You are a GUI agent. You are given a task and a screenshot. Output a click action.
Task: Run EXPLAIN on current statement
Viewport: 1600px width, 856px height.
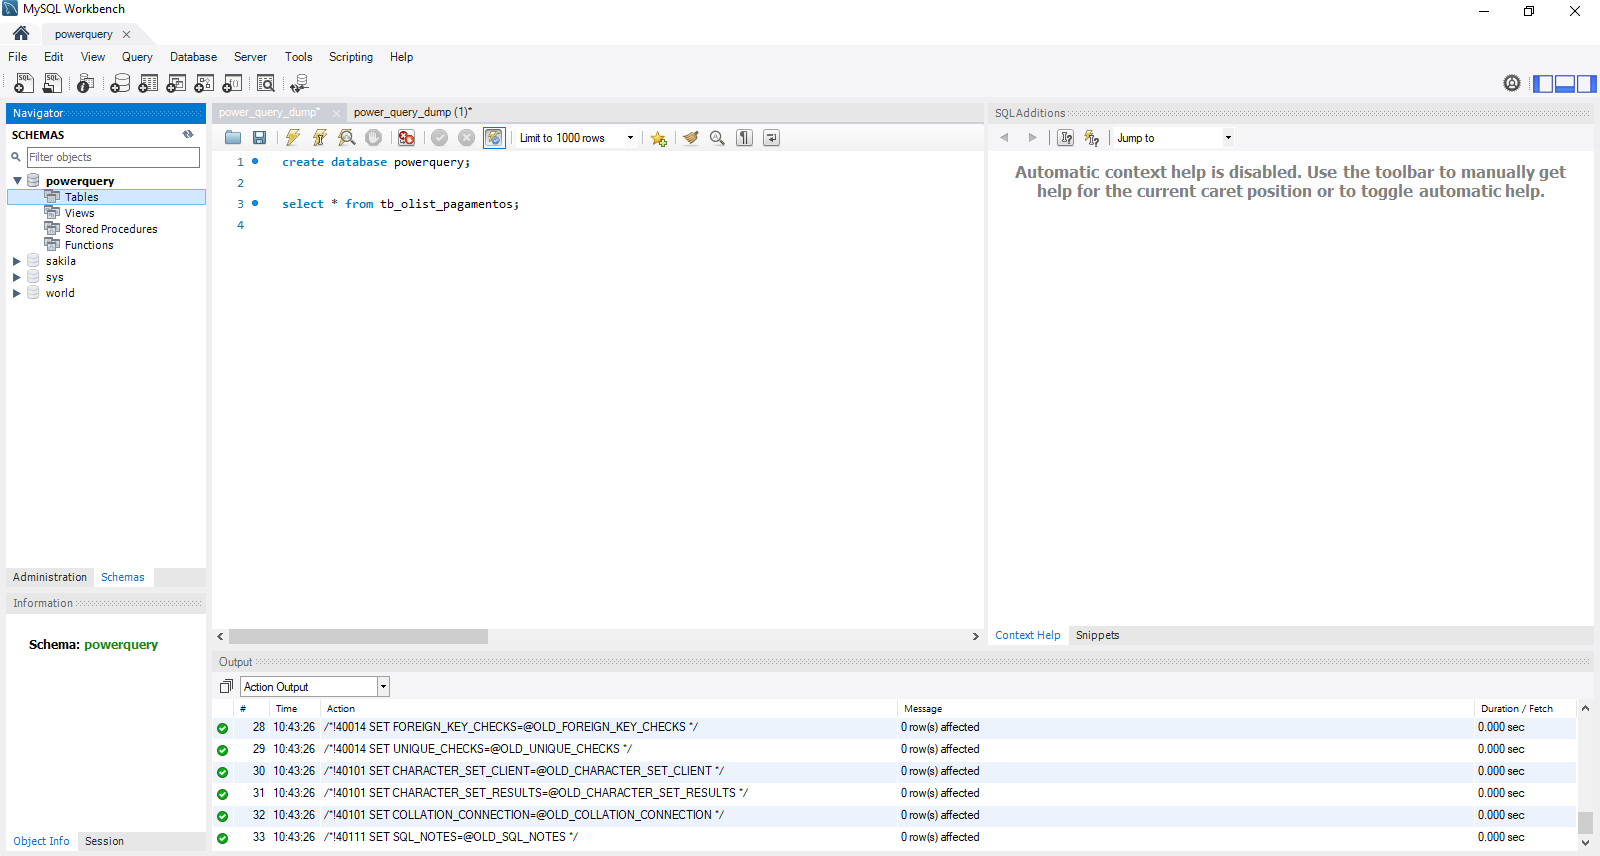[347, 138]
